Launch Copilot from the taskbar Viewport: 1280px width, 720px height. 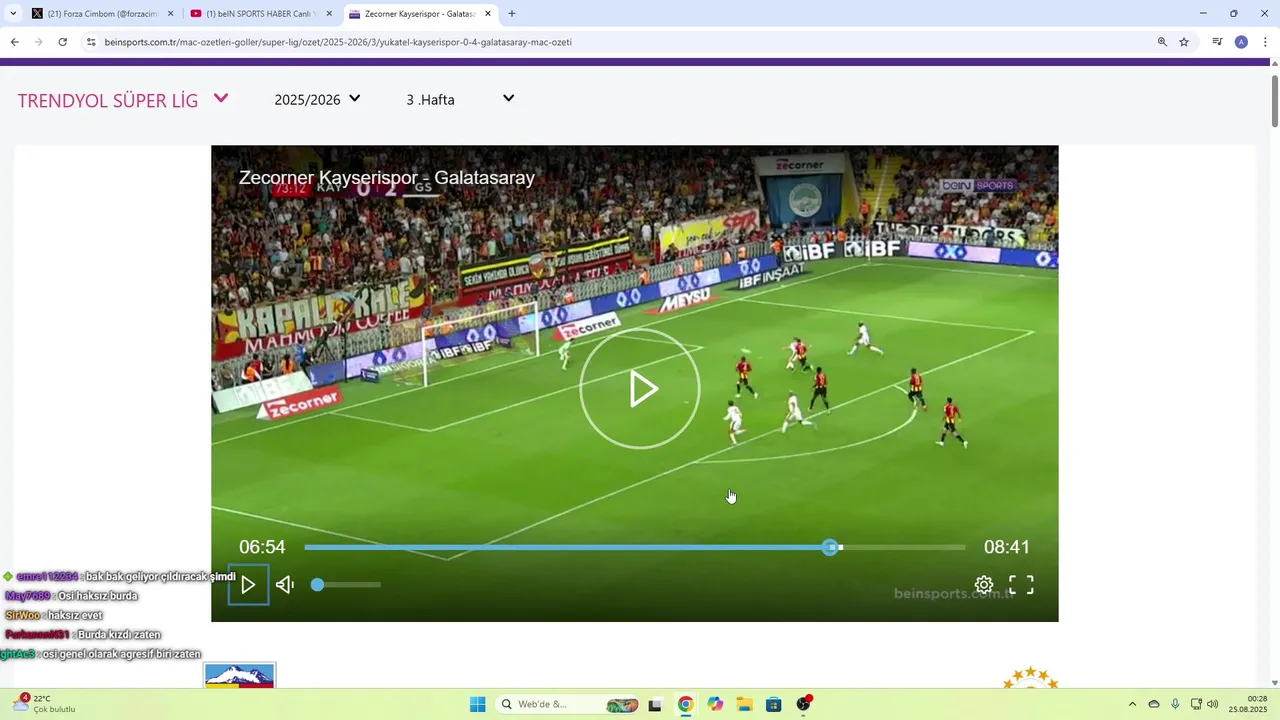click(x=715, y=704)
